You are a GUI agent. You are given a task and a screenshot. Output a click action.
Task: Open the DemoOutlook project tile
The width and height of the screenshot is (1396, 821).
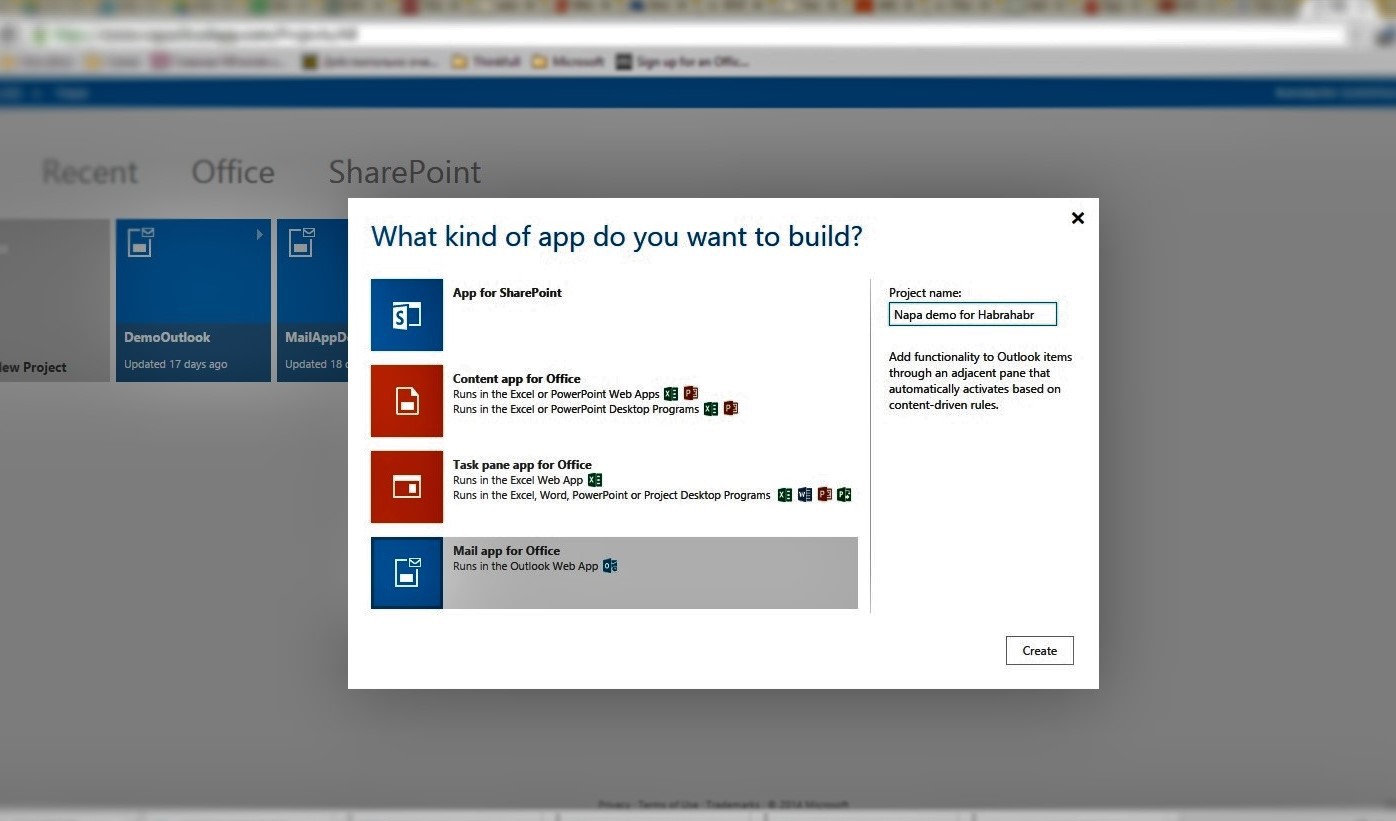click(x=193, y=300)
